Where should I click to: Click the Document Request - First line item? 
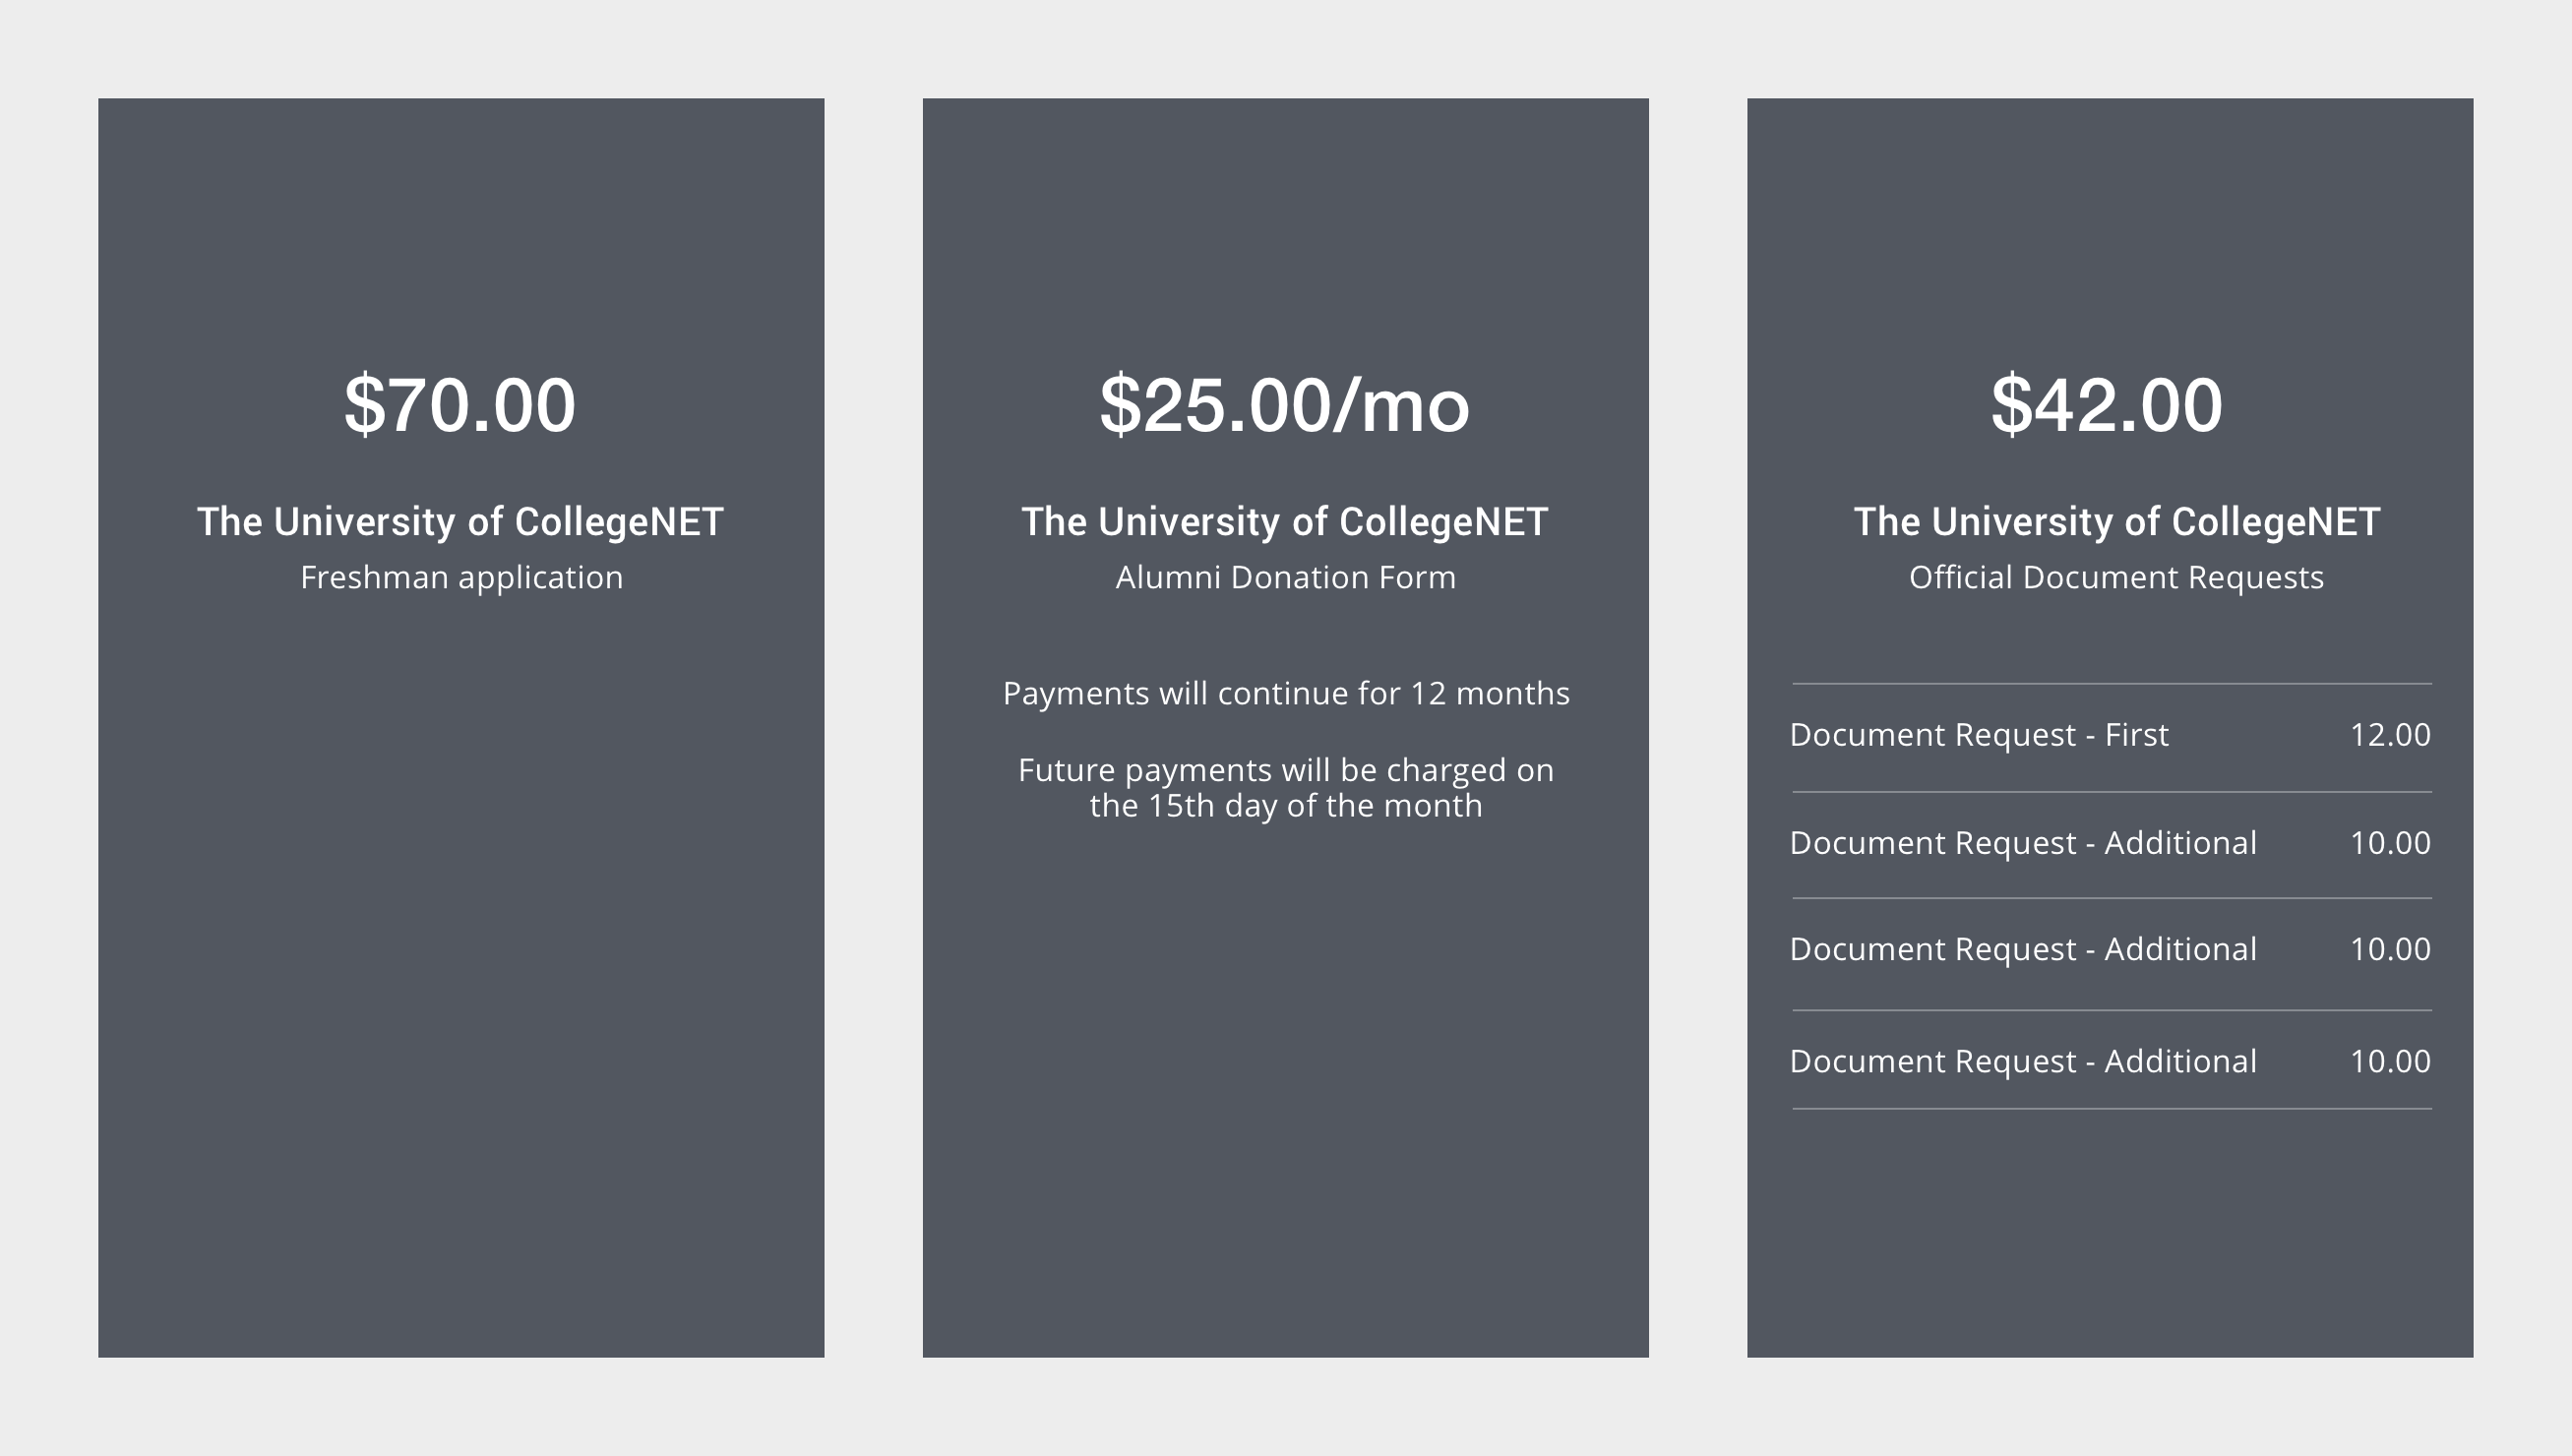[2111, 735]
